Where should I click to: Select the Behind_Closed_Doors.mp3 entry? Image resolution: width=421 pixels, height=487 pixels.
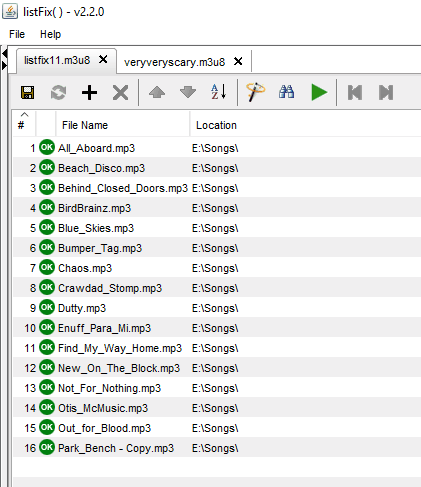pos(123,188)
